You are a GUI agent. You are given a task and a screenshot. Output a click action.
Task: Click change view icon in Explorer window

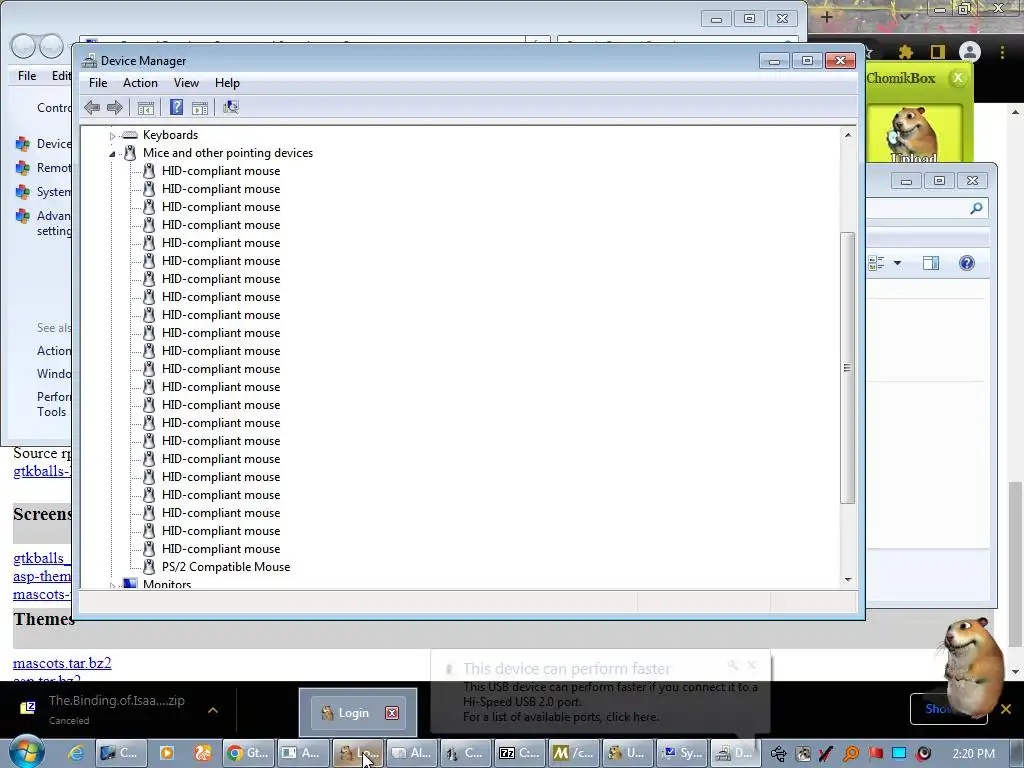tap(876, 263)
